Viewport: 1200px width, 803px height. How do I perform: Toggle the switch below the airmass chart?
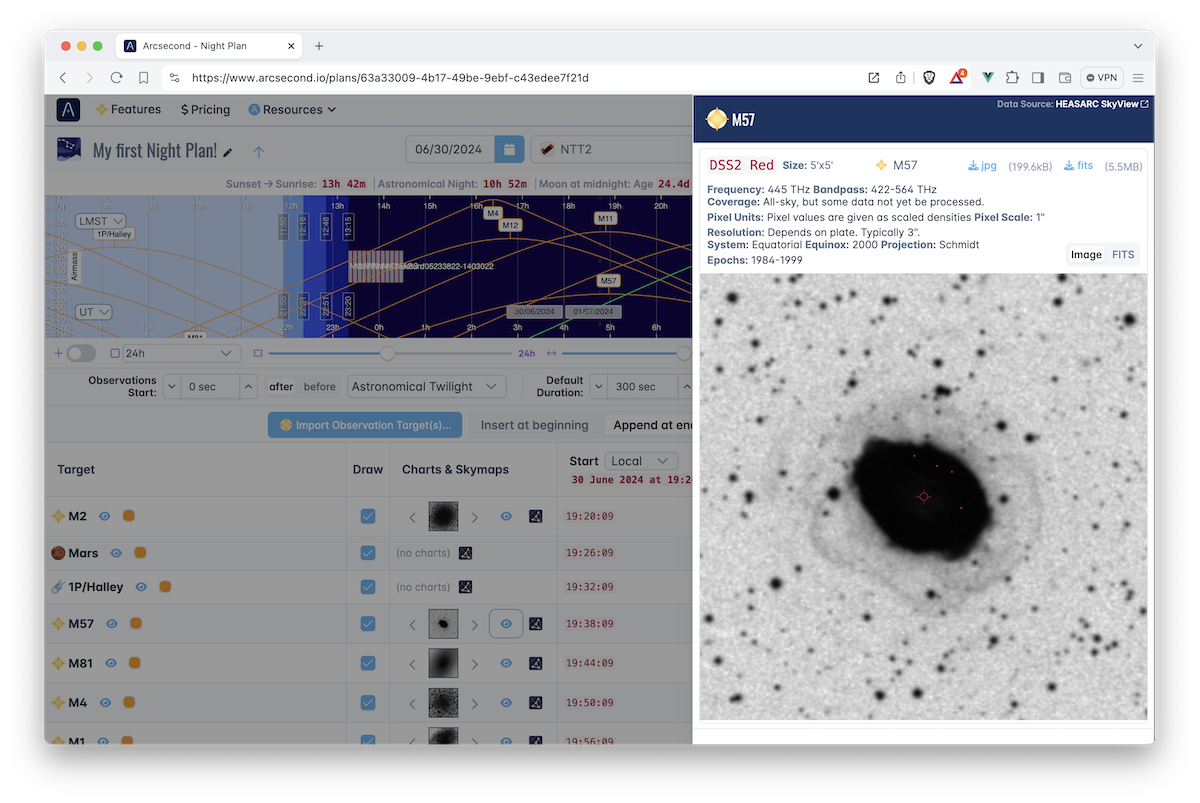pos(81,353)
